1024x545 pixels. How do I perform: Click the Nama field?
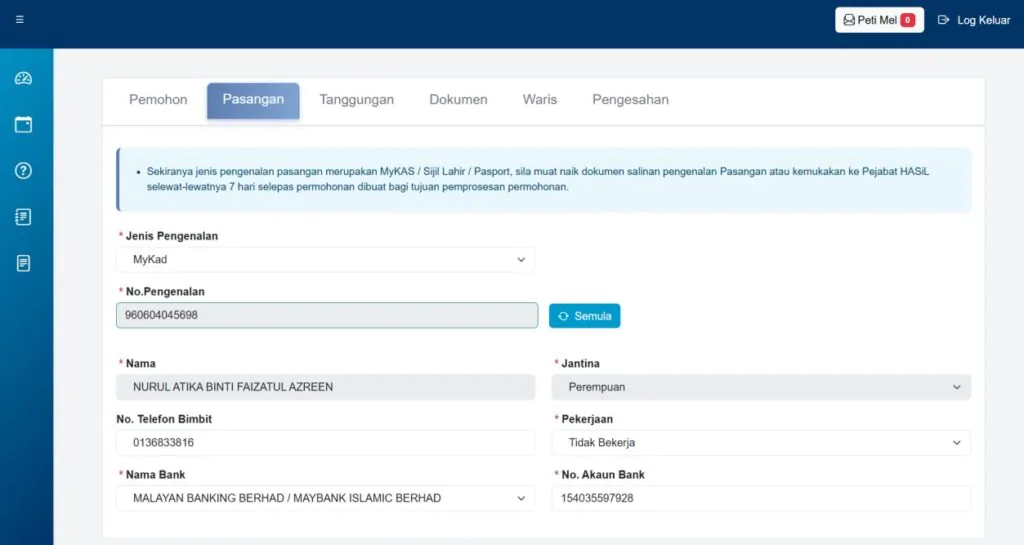(x=325, y=387)
